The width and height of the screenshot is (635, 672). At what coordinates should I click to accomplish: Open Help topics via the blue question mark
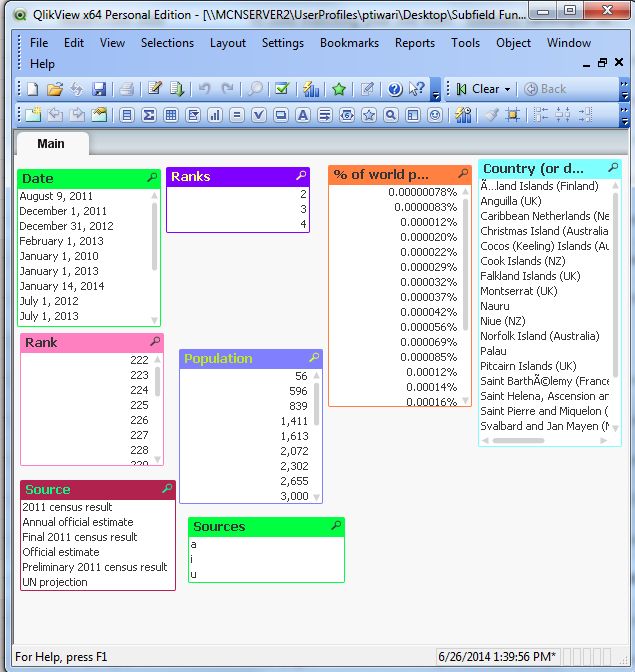[395, 89]
